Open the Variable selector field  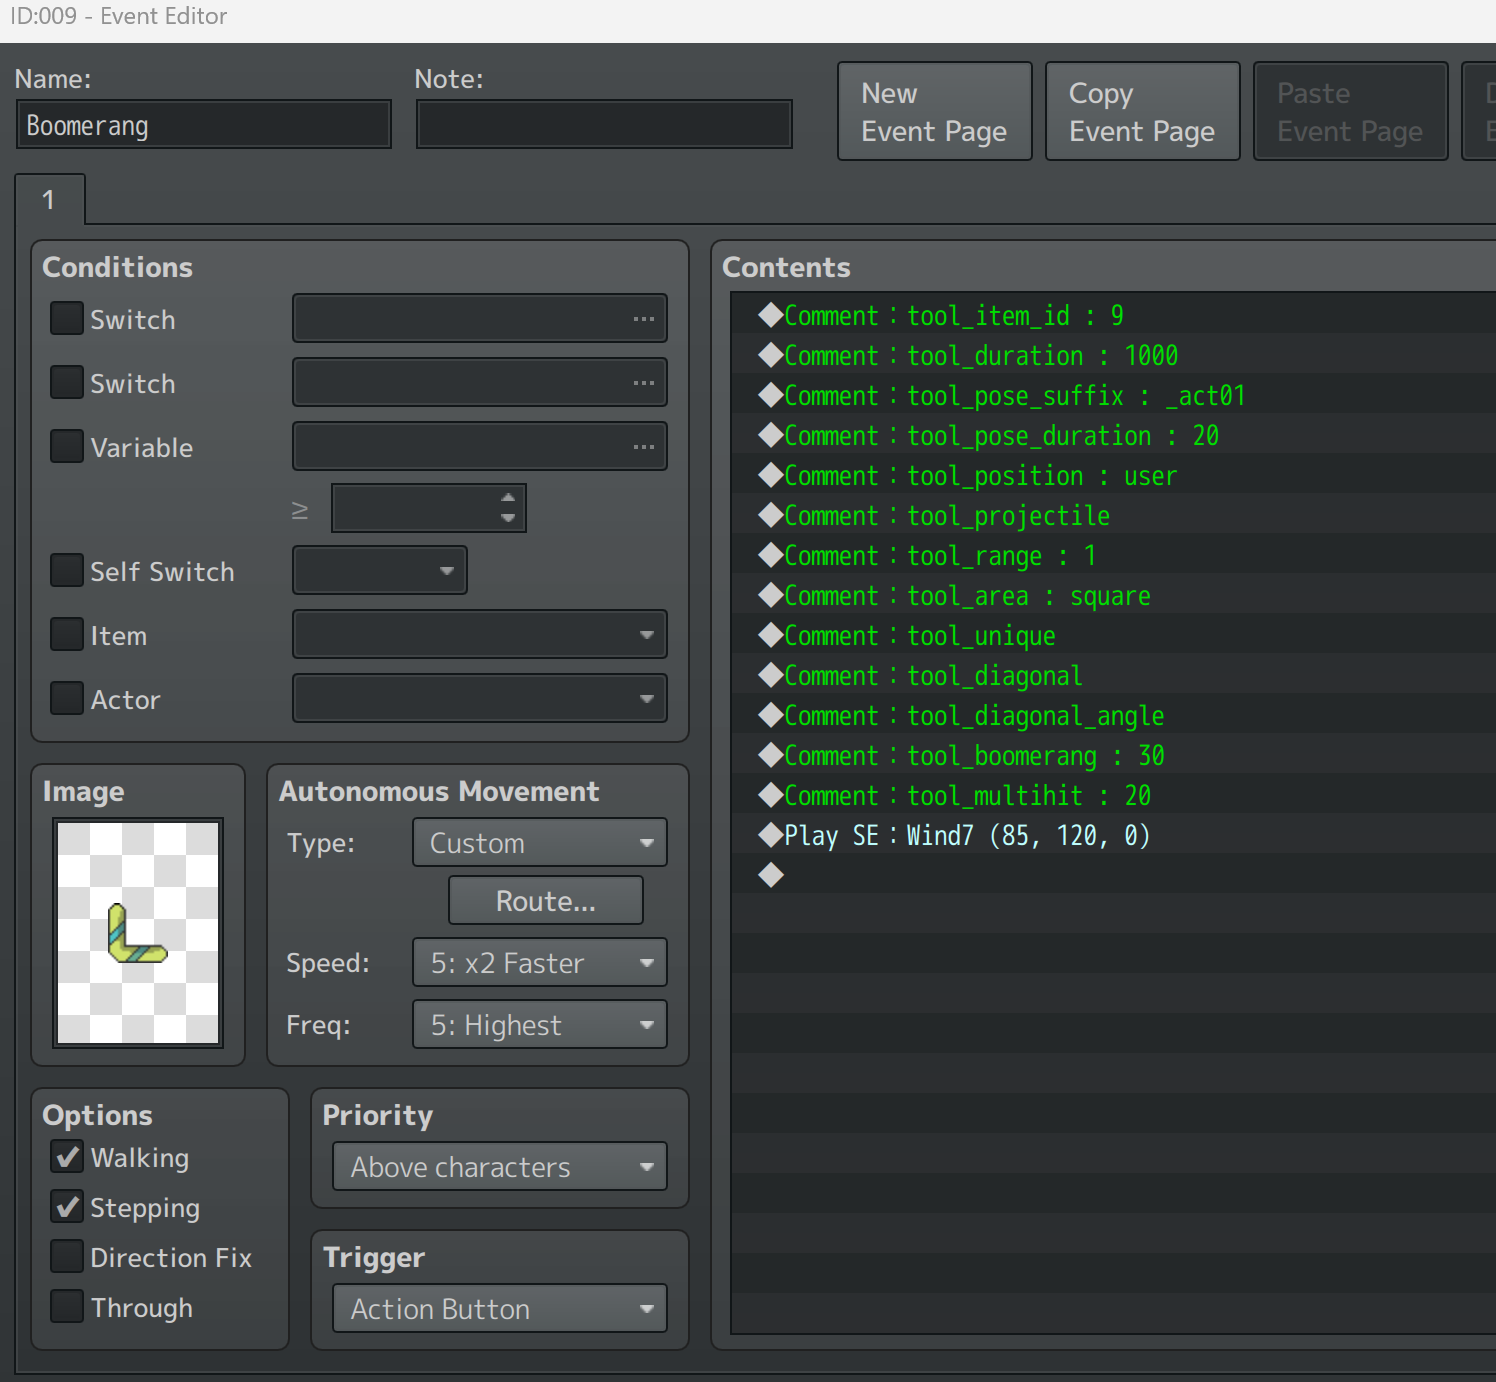coord(480,447)
